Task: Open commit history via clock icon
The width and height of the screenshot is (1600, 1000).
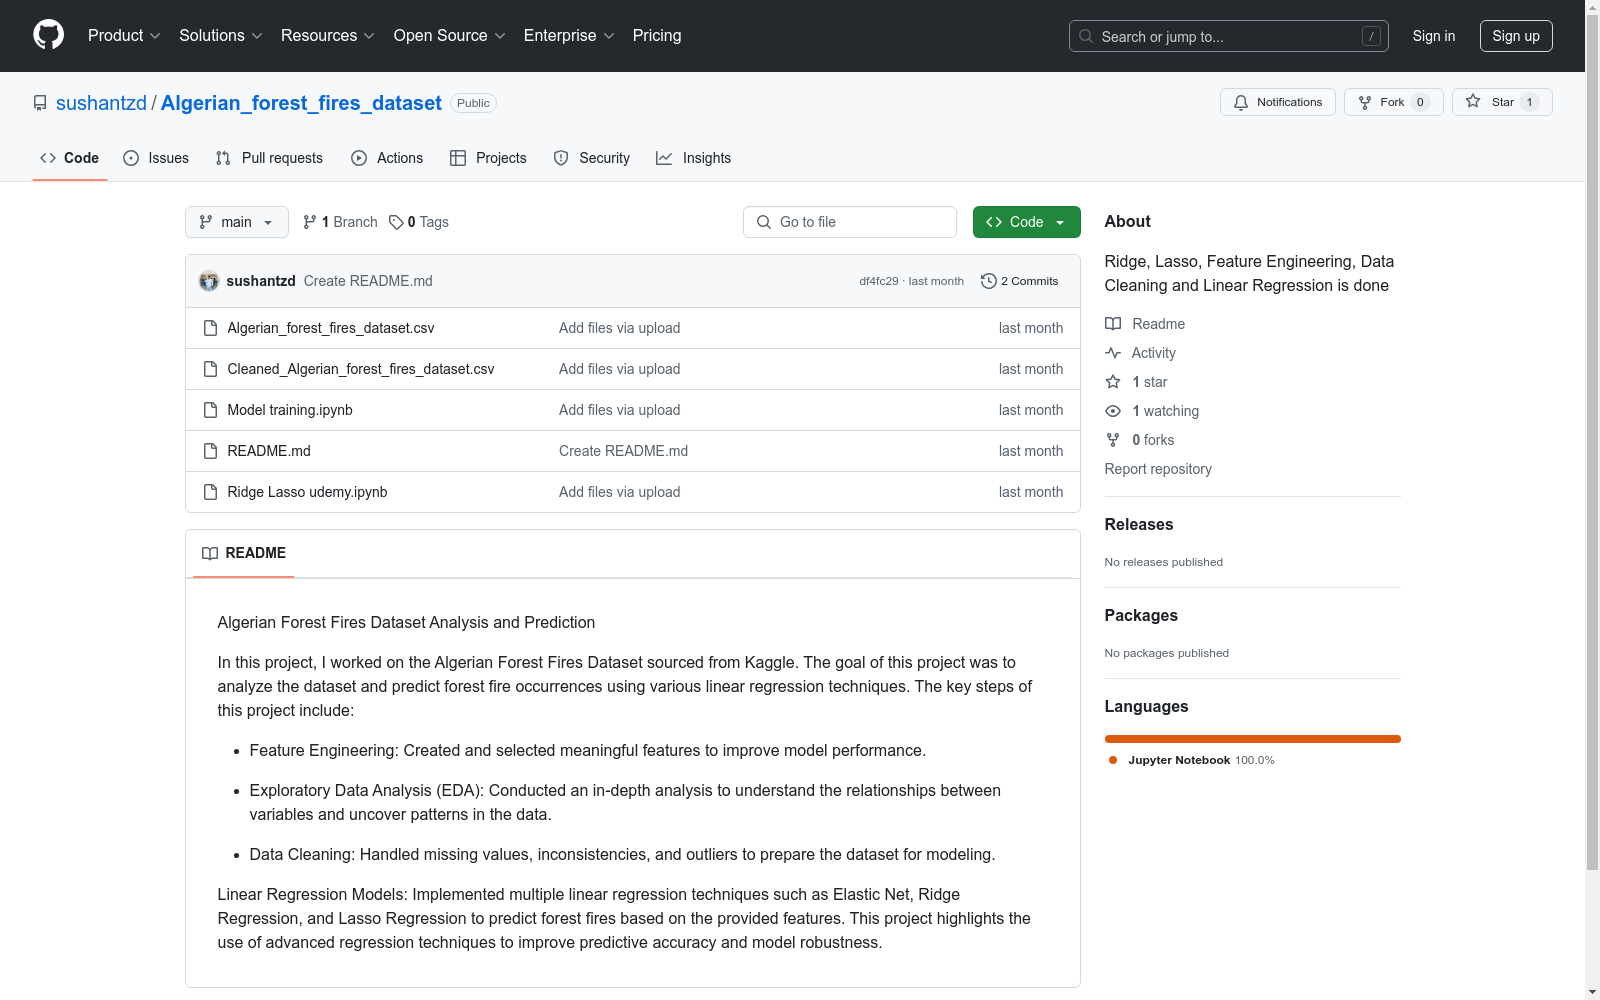Action: [988, 281]
